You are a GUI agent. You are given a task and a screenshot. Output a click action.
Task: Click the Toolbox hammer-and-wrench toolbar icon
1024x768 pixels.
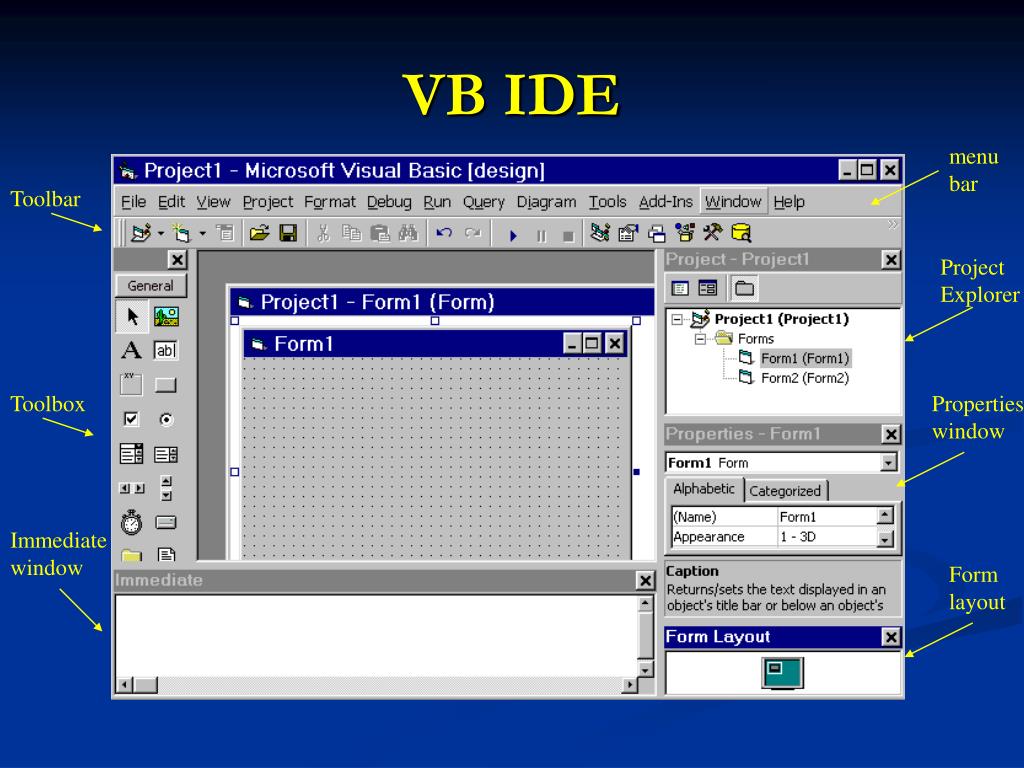click(x=712, y=232)
